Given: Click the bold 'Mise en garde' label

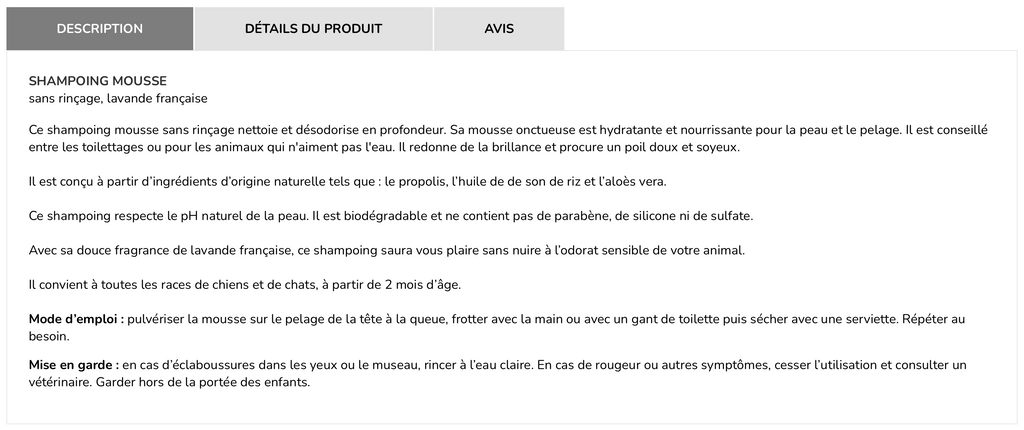Looking at the screenshot, I should (74, 365).
